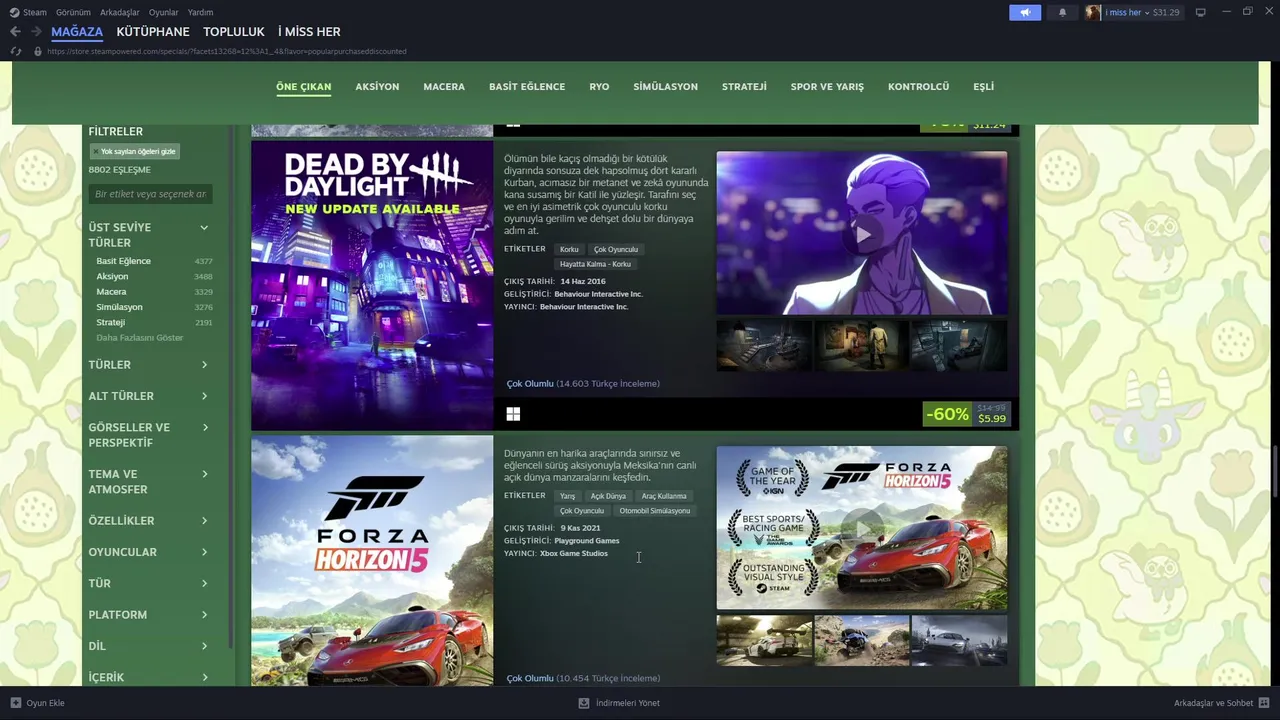Click the 'Hayatta Kalma - Korku' tag
Image resolution: width=1280 pixels, height=720 pixels.
595,264
